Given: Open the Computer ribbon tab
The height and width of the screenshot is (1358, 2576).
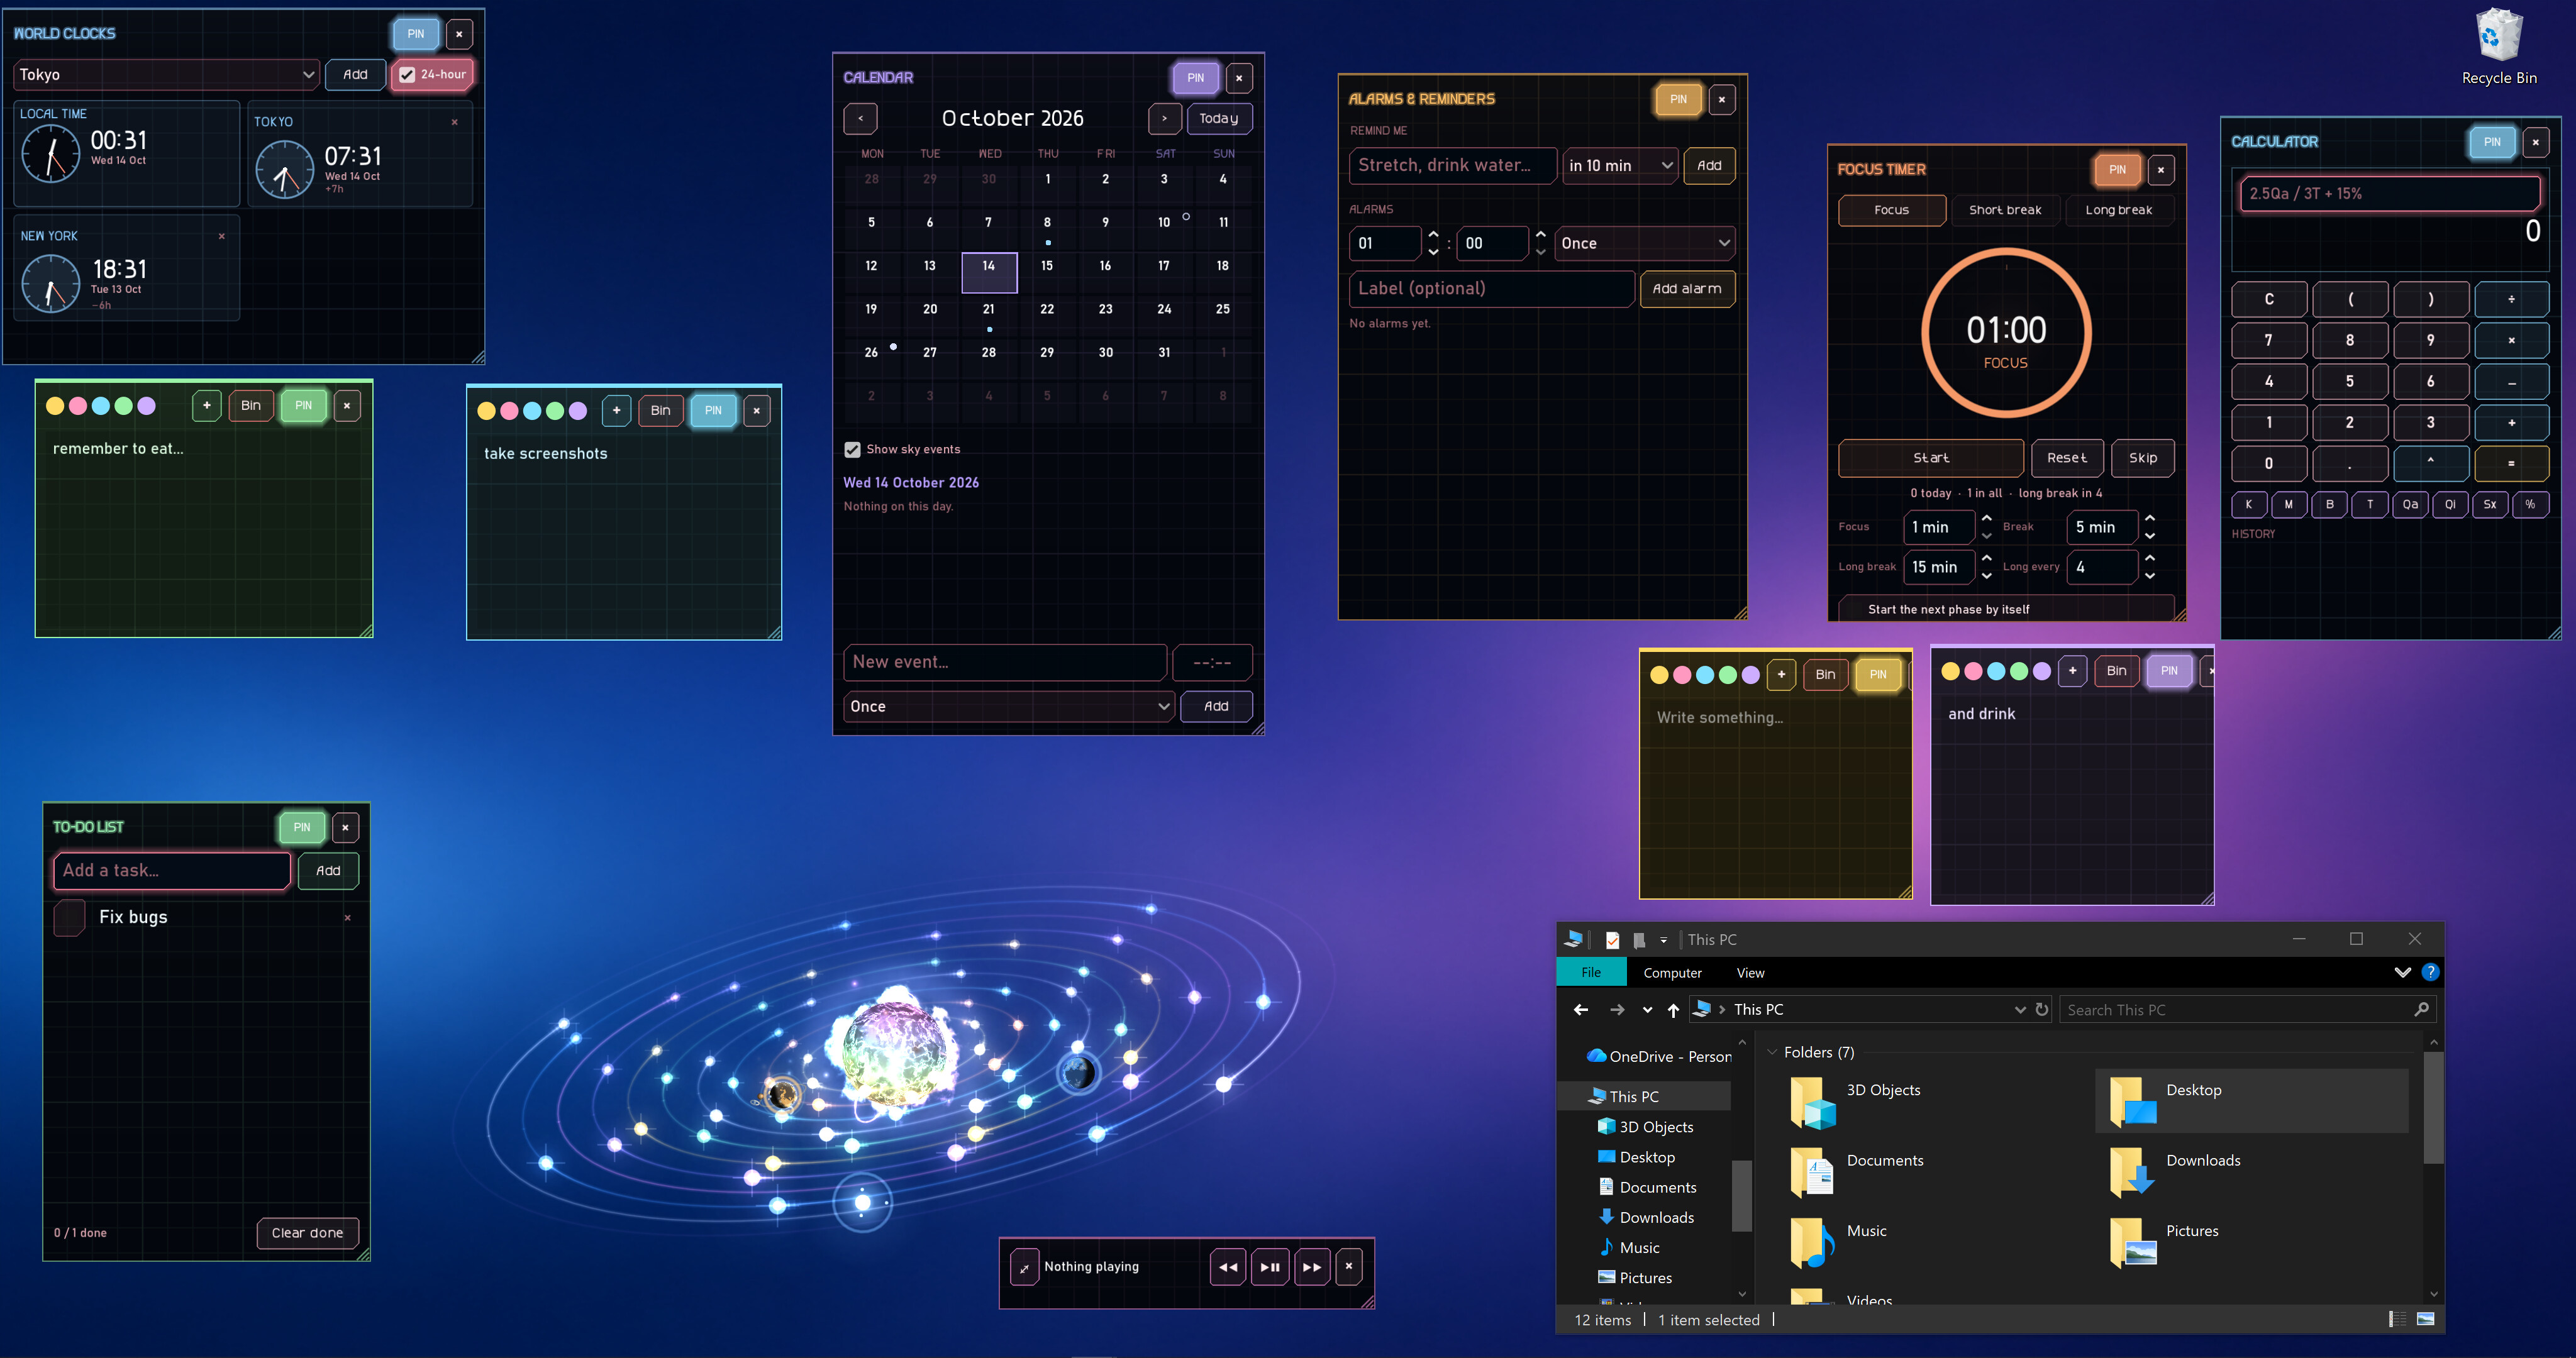Looking at the screenshot, I should coord(1672,972).
